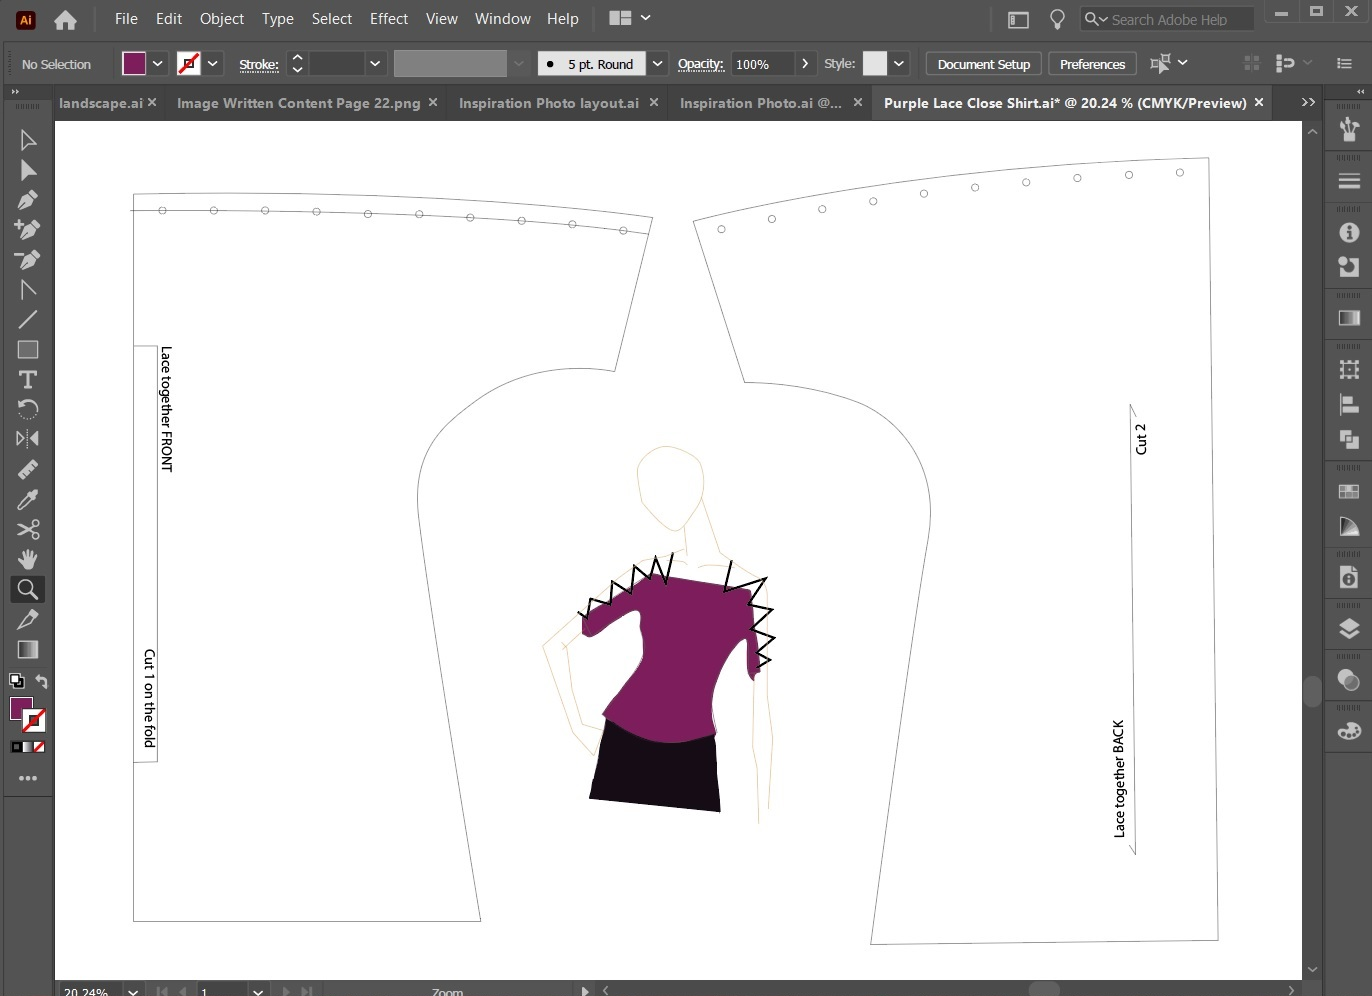Switch to the landscape.ai tab

pyautogui.click(x=100, y=103)
